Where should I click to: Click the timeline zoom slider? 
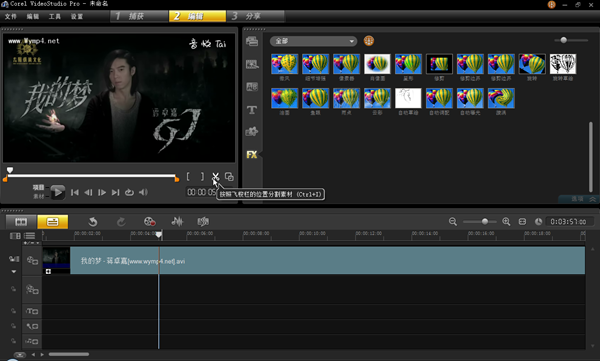point(484,222)
